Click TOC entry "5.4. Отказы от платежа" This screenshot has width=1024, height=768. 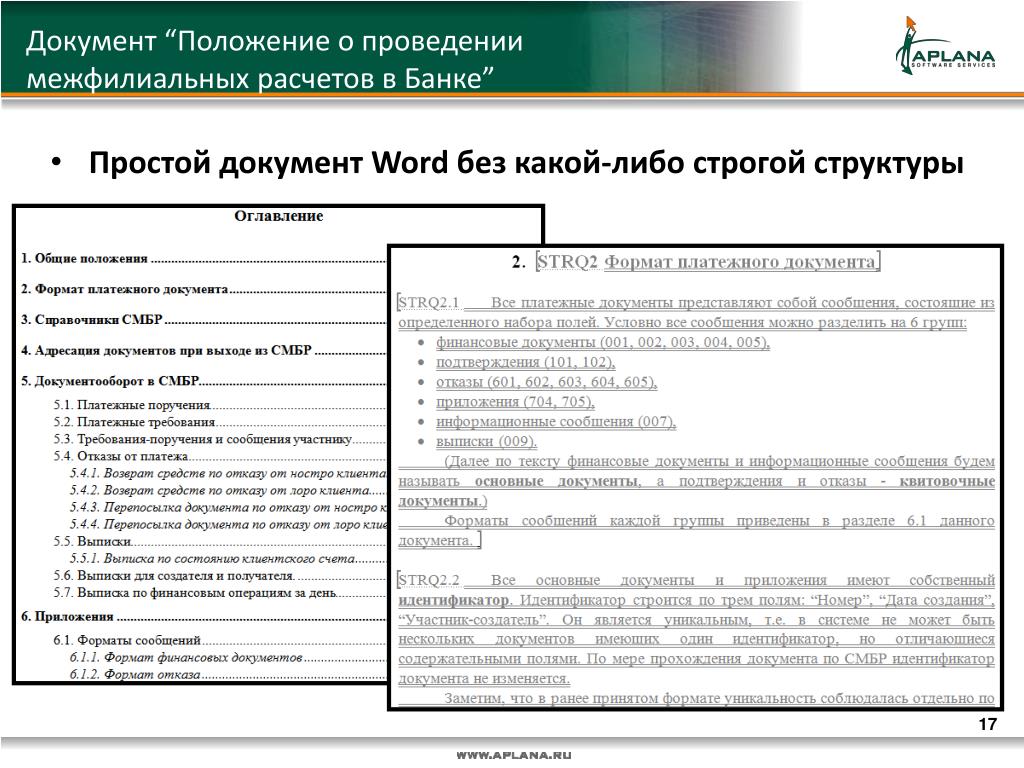(219, 456)
